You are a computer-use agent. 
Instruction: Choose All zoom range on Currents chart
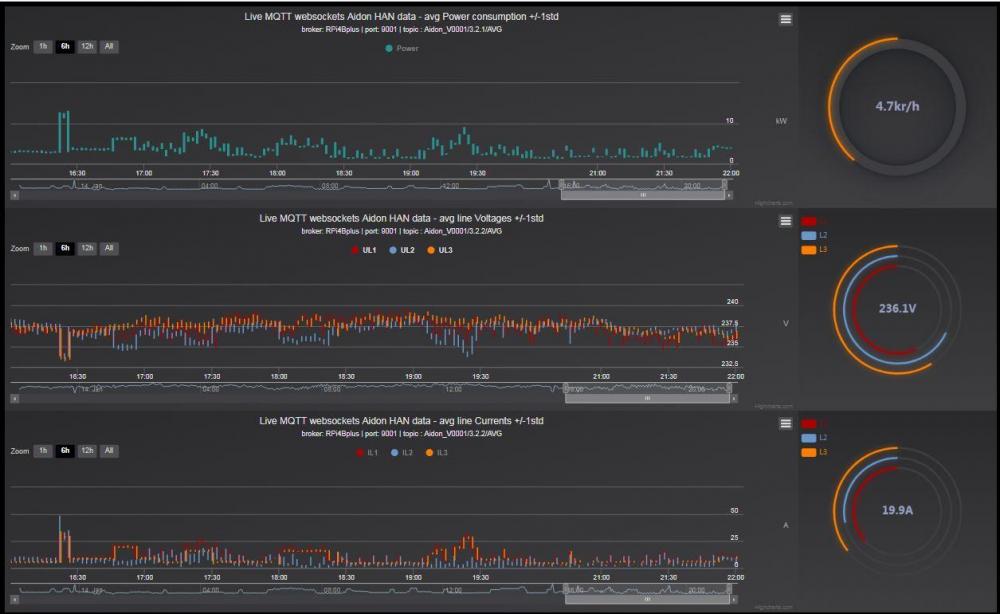109,451
